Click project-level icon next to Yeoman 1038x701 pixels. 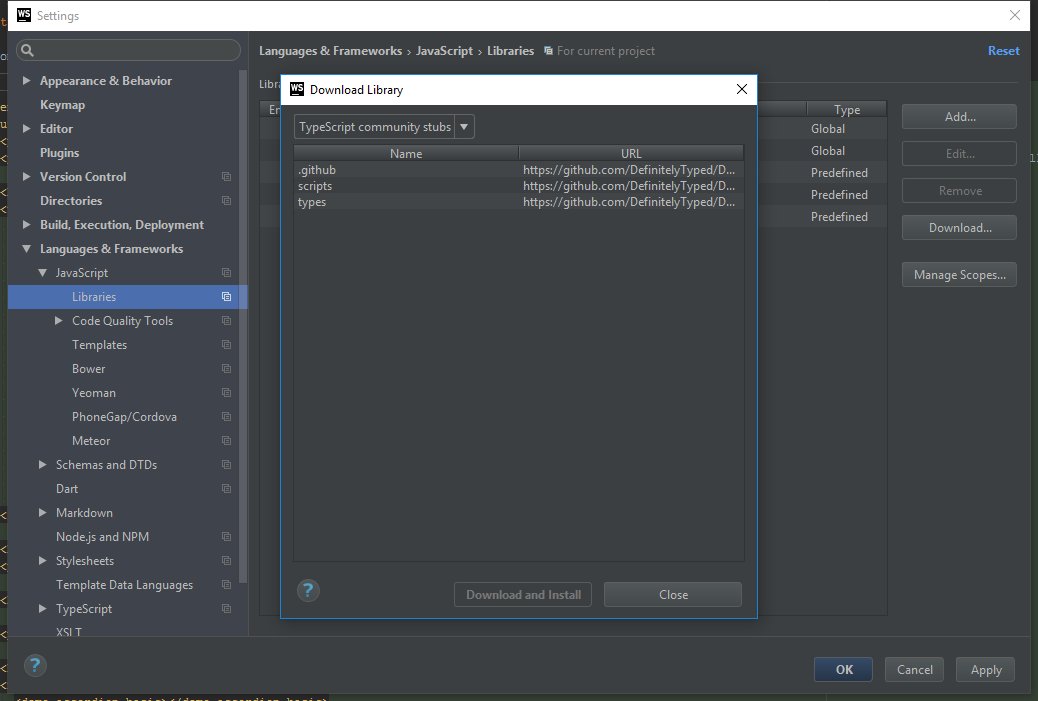coord(226,393)
